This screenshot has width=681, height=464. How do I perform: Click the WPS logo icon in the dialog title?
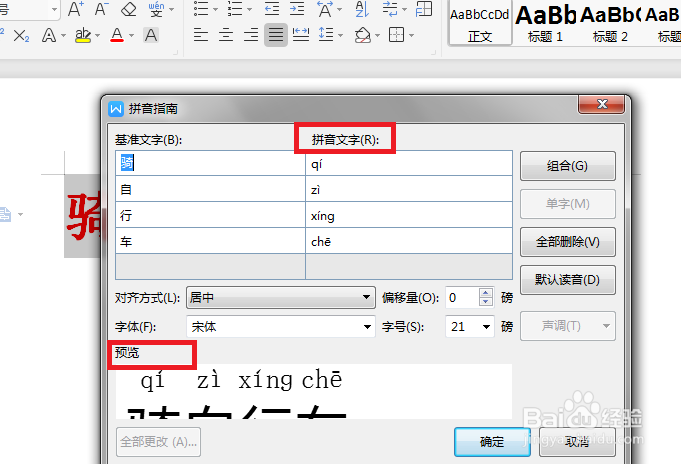tap(116, 109)
